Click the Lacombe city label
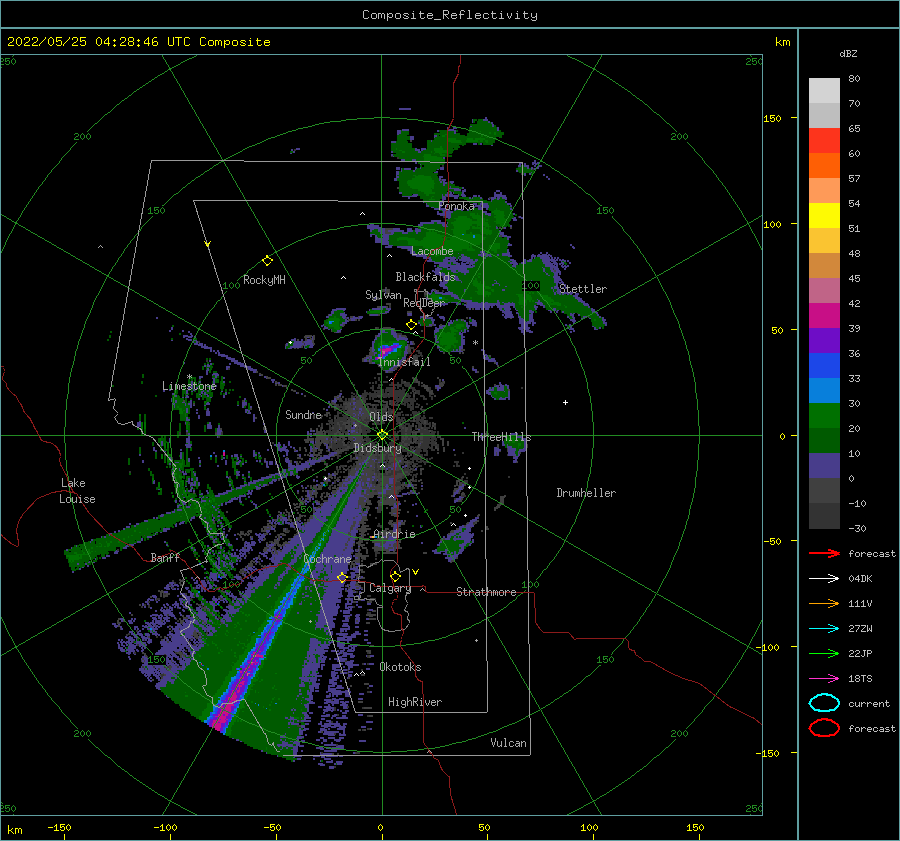900x841 pixels. [432, 251]
